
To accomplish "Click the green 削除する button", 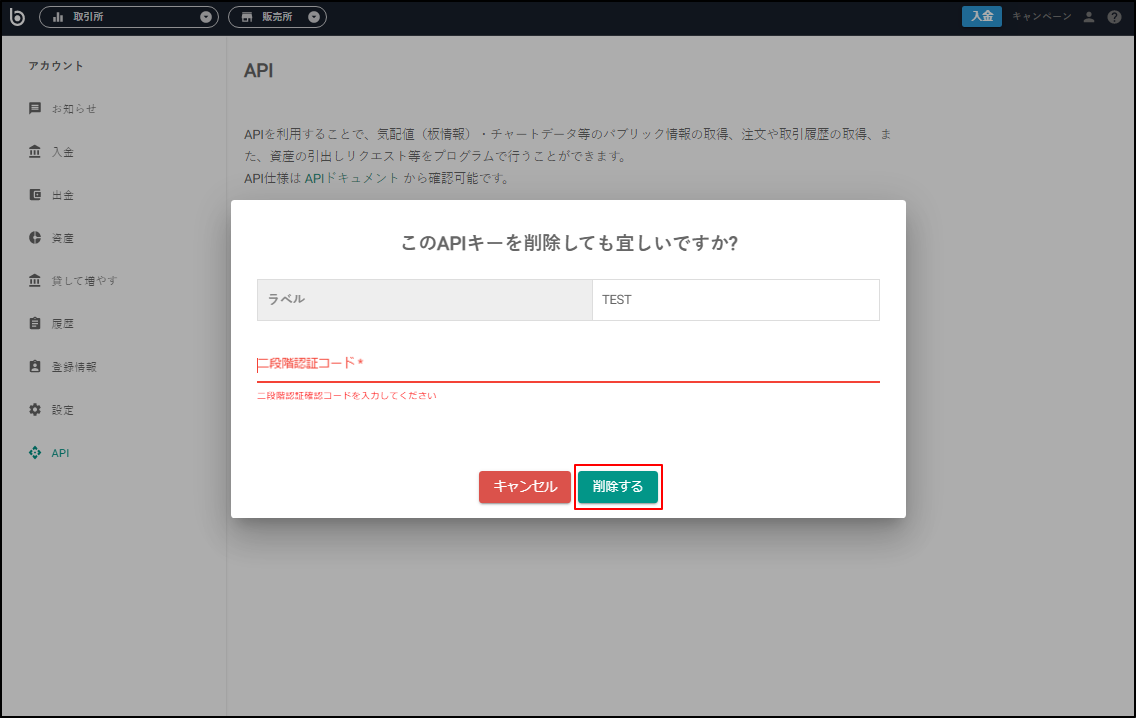I will [x=618, y=486].
